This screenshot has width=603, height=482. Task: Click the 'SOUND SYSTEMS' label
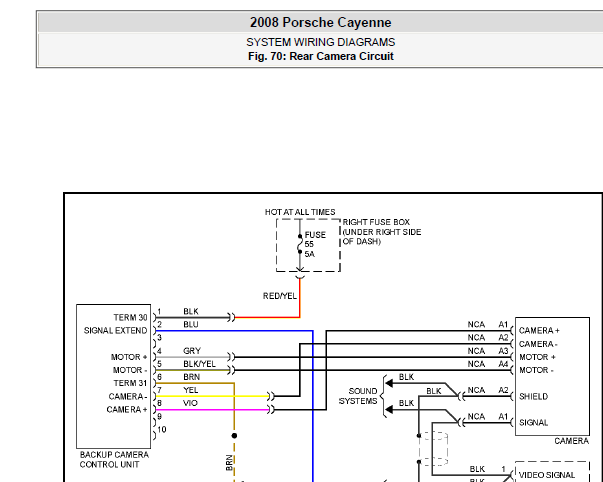[358, 396]
